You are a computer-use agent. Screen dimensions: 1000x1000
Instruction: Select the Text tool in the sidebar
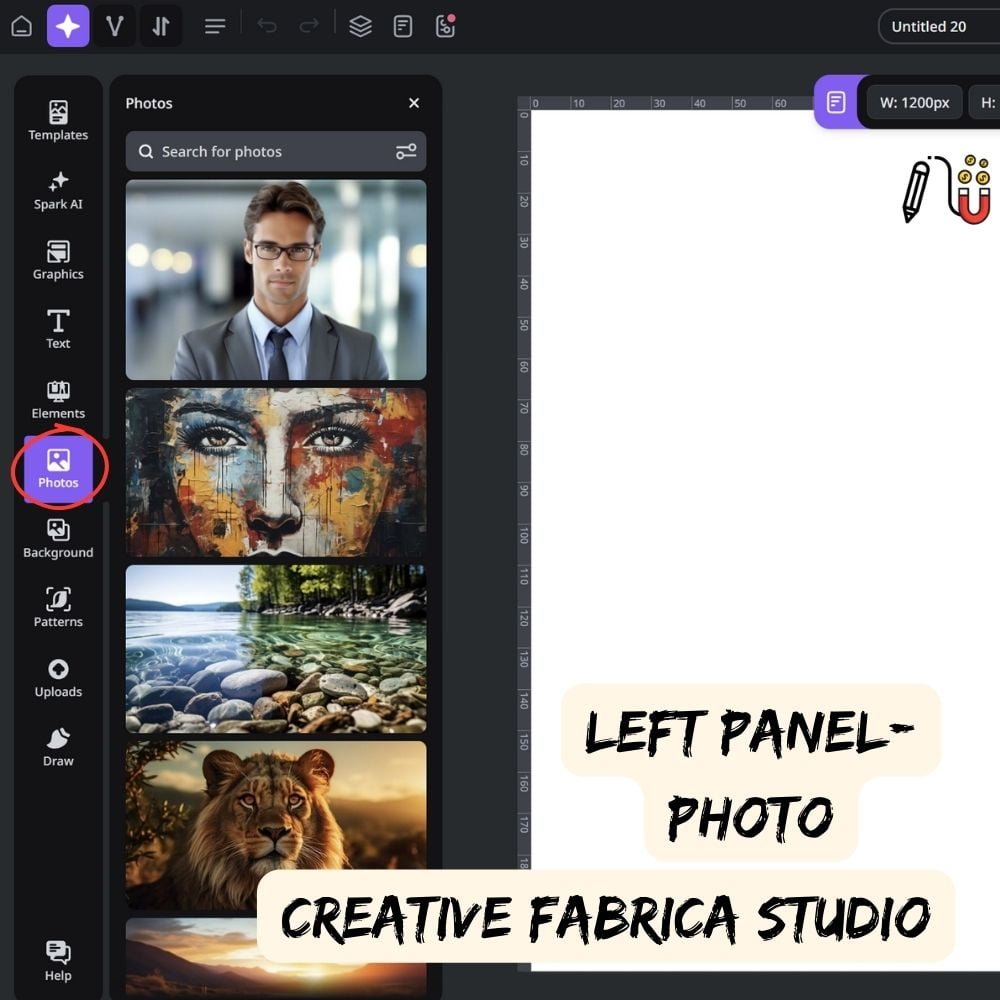point(57,330)
